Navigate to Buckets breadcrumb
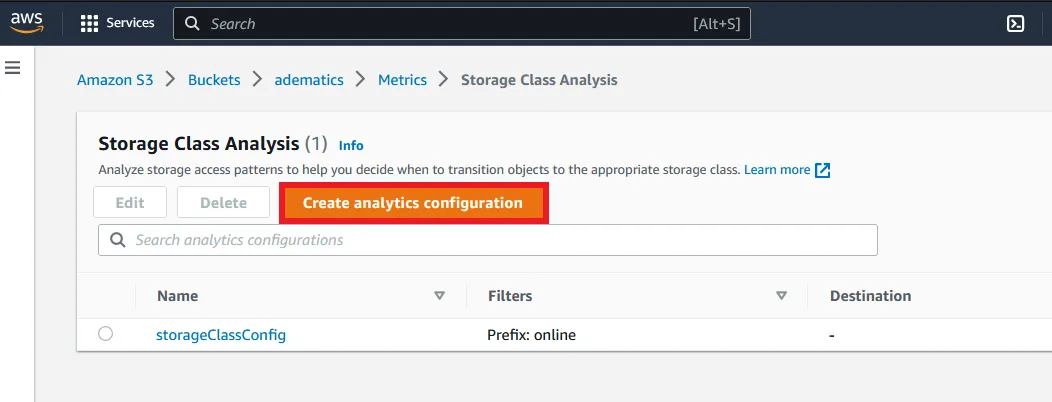The width and height of the screenshot is (1052, 402). [x=214, y=80]
